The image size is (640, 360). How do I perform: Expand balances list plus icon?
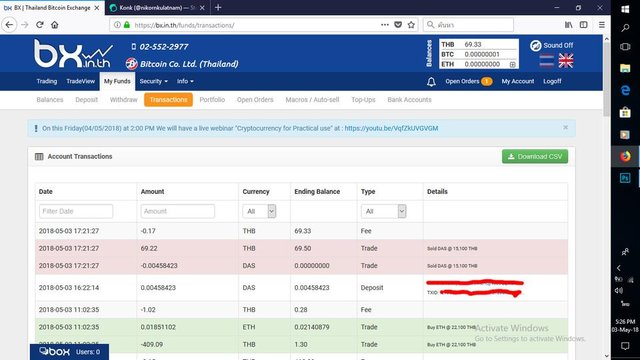[x=512, y=64]
